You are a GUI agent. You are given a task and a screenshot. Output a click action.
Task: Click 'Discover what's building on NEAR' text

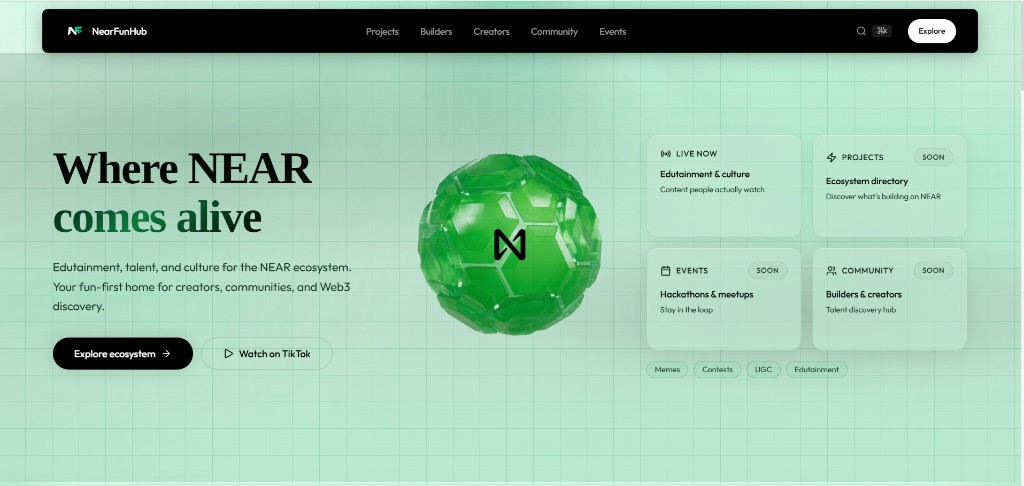click(x=883, y=197)
